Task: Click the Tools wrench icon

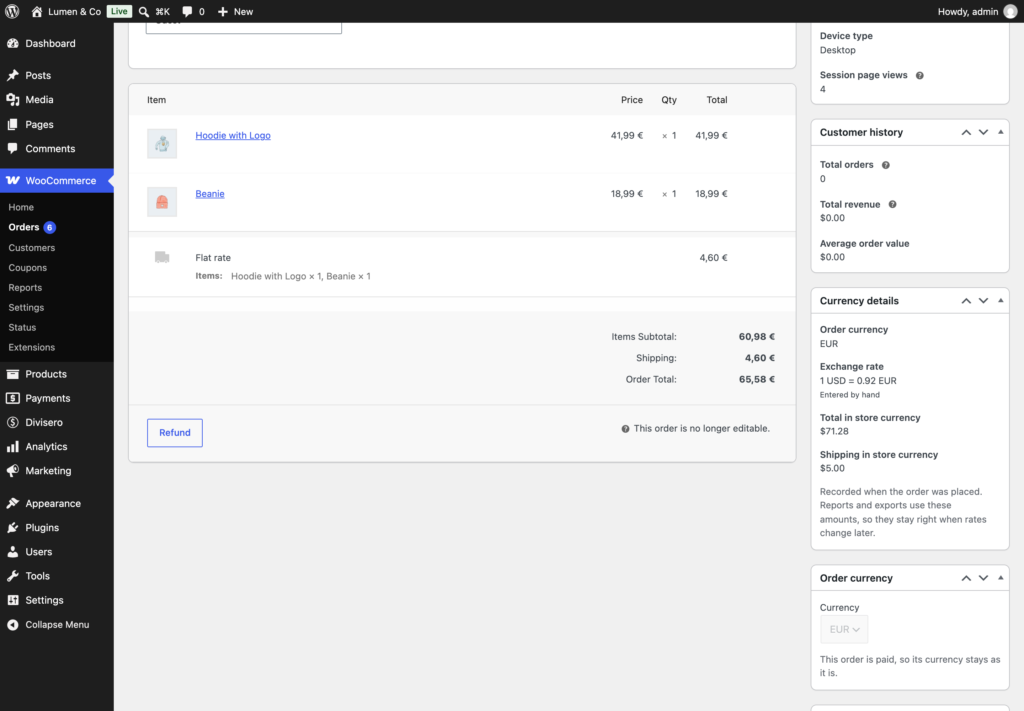Action: (x=13, y=576)
